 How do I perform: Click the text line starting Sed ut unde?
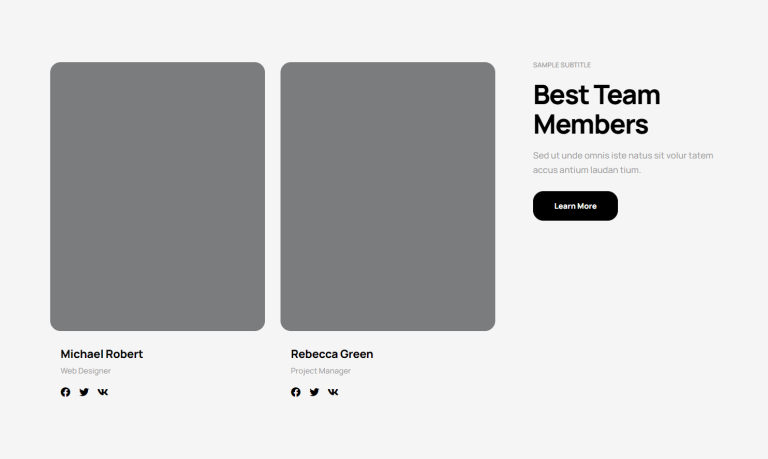[622, 155]
